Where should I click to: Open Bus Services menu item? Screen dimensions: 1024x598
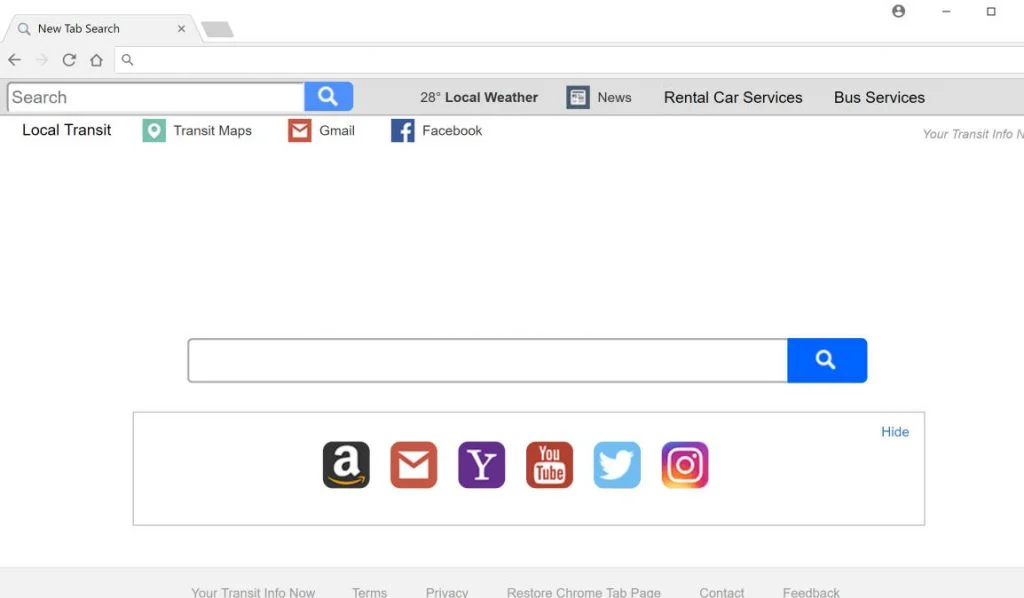point(879,97)
